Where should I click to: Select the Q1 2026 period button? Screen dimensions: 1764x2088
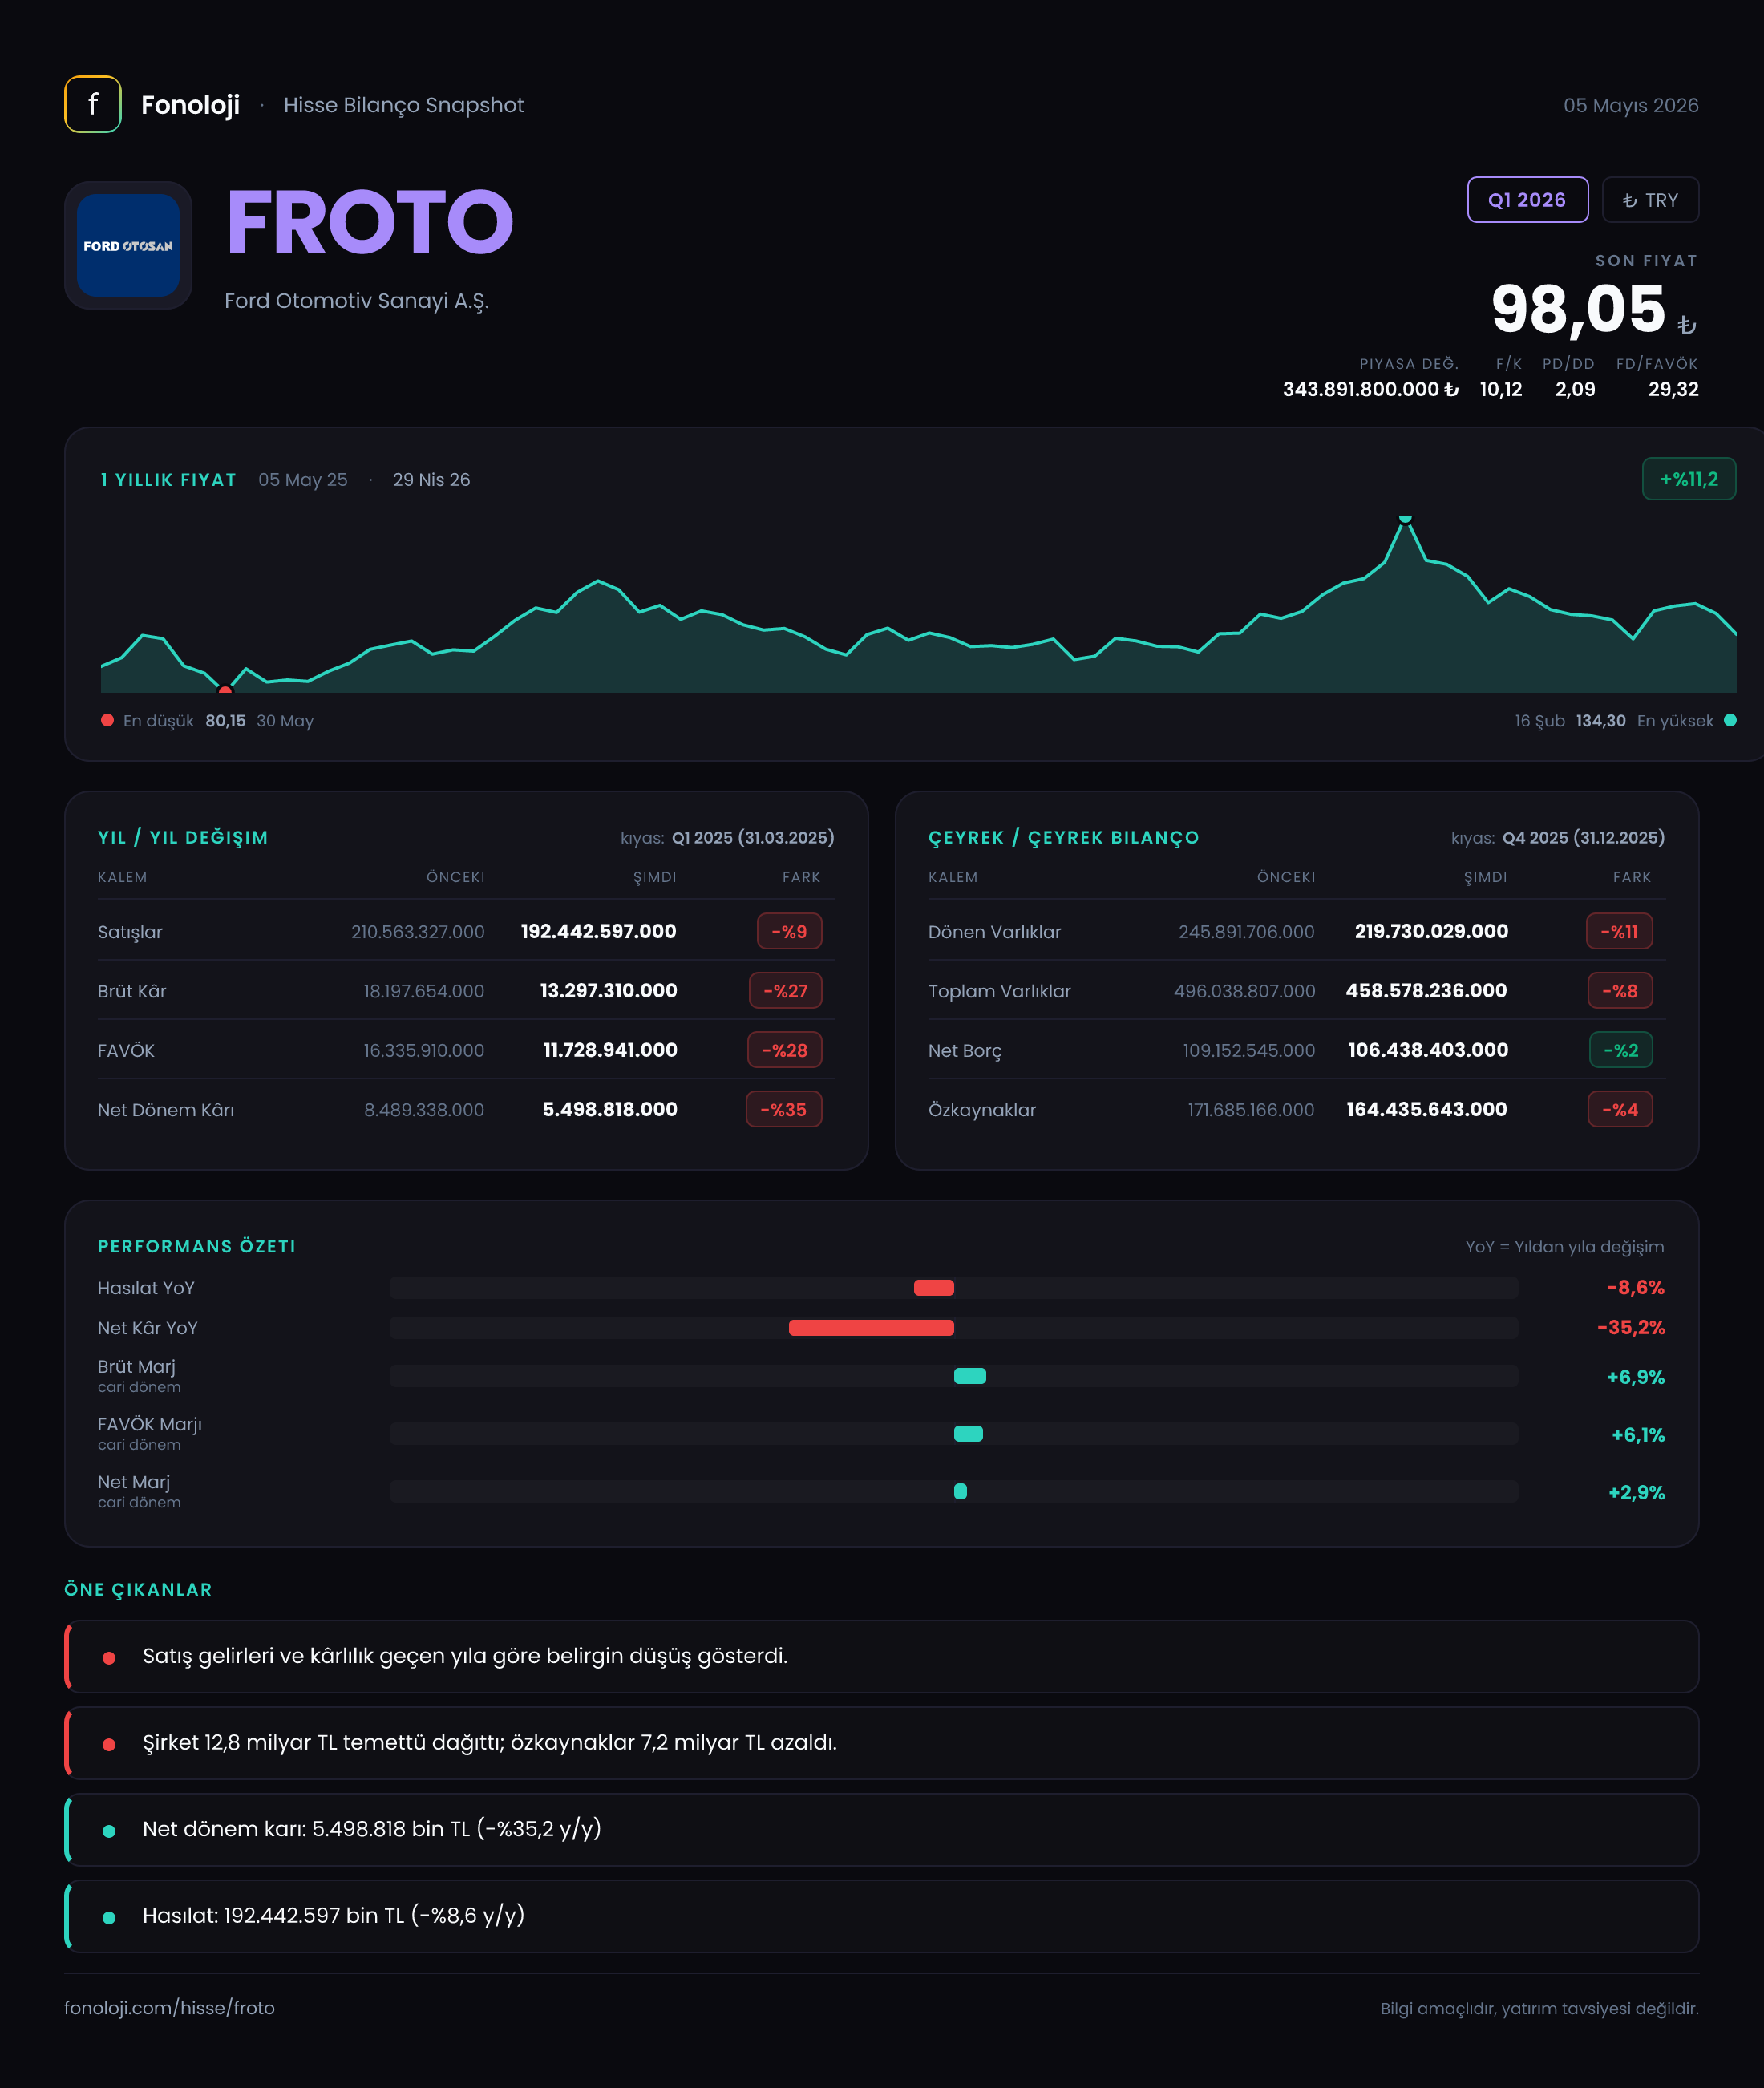(x=1527, y=200)
